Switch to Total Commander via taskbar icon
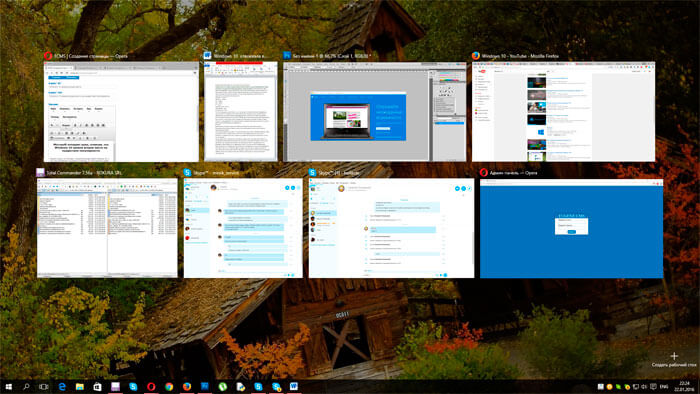This screenshot has width=700, height=394. [x=115, y=387]
